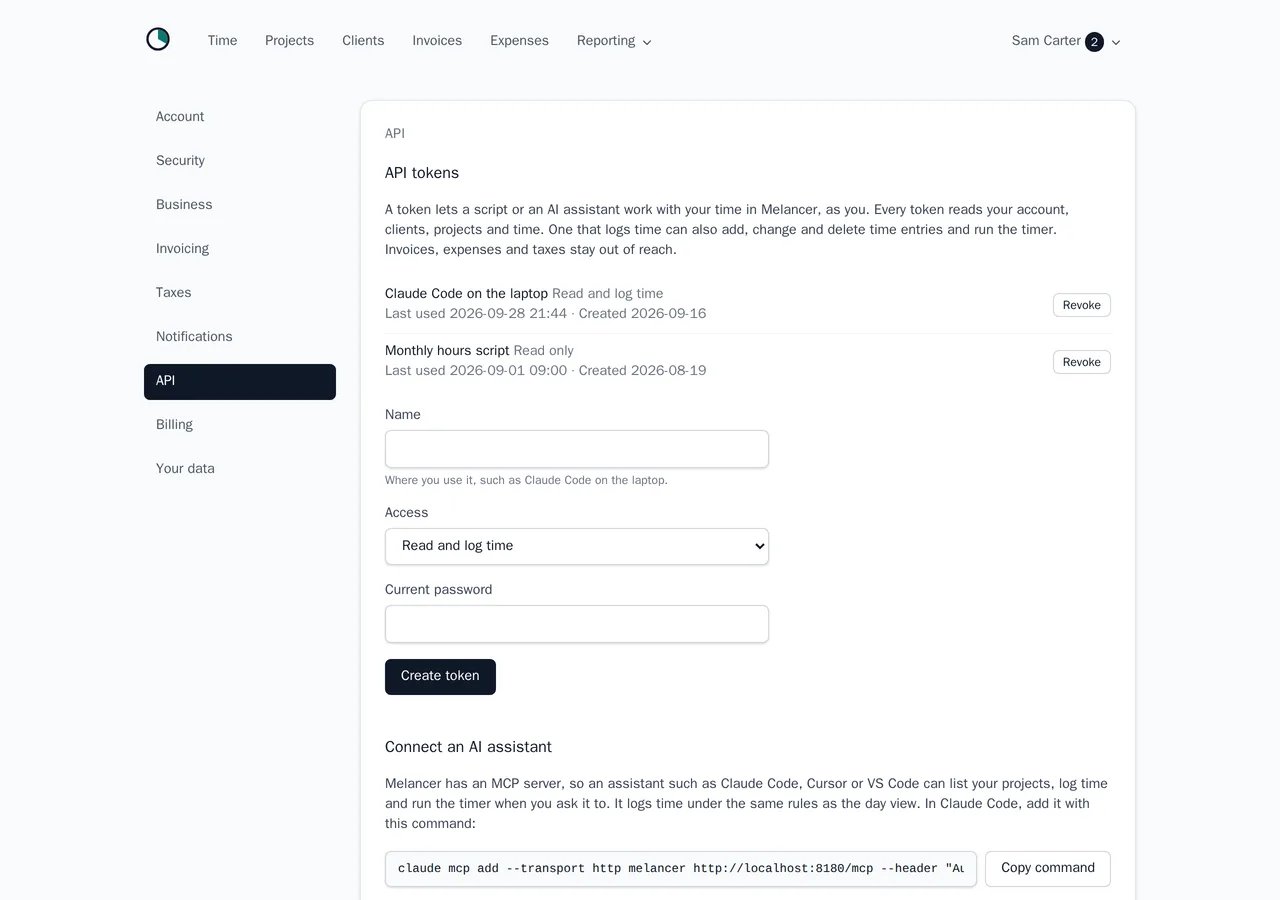Click the Sam Carter user name

pos(1046,41)
